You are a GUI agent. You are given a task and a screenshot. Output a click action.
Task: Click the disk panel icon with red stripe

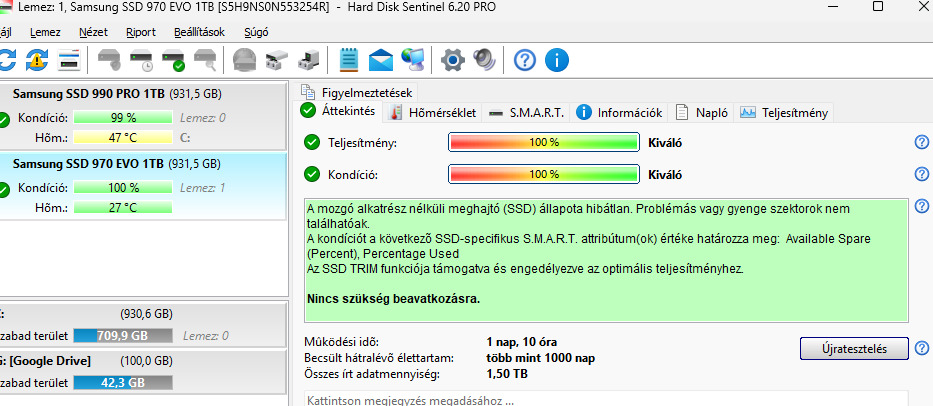coord(68,60)
